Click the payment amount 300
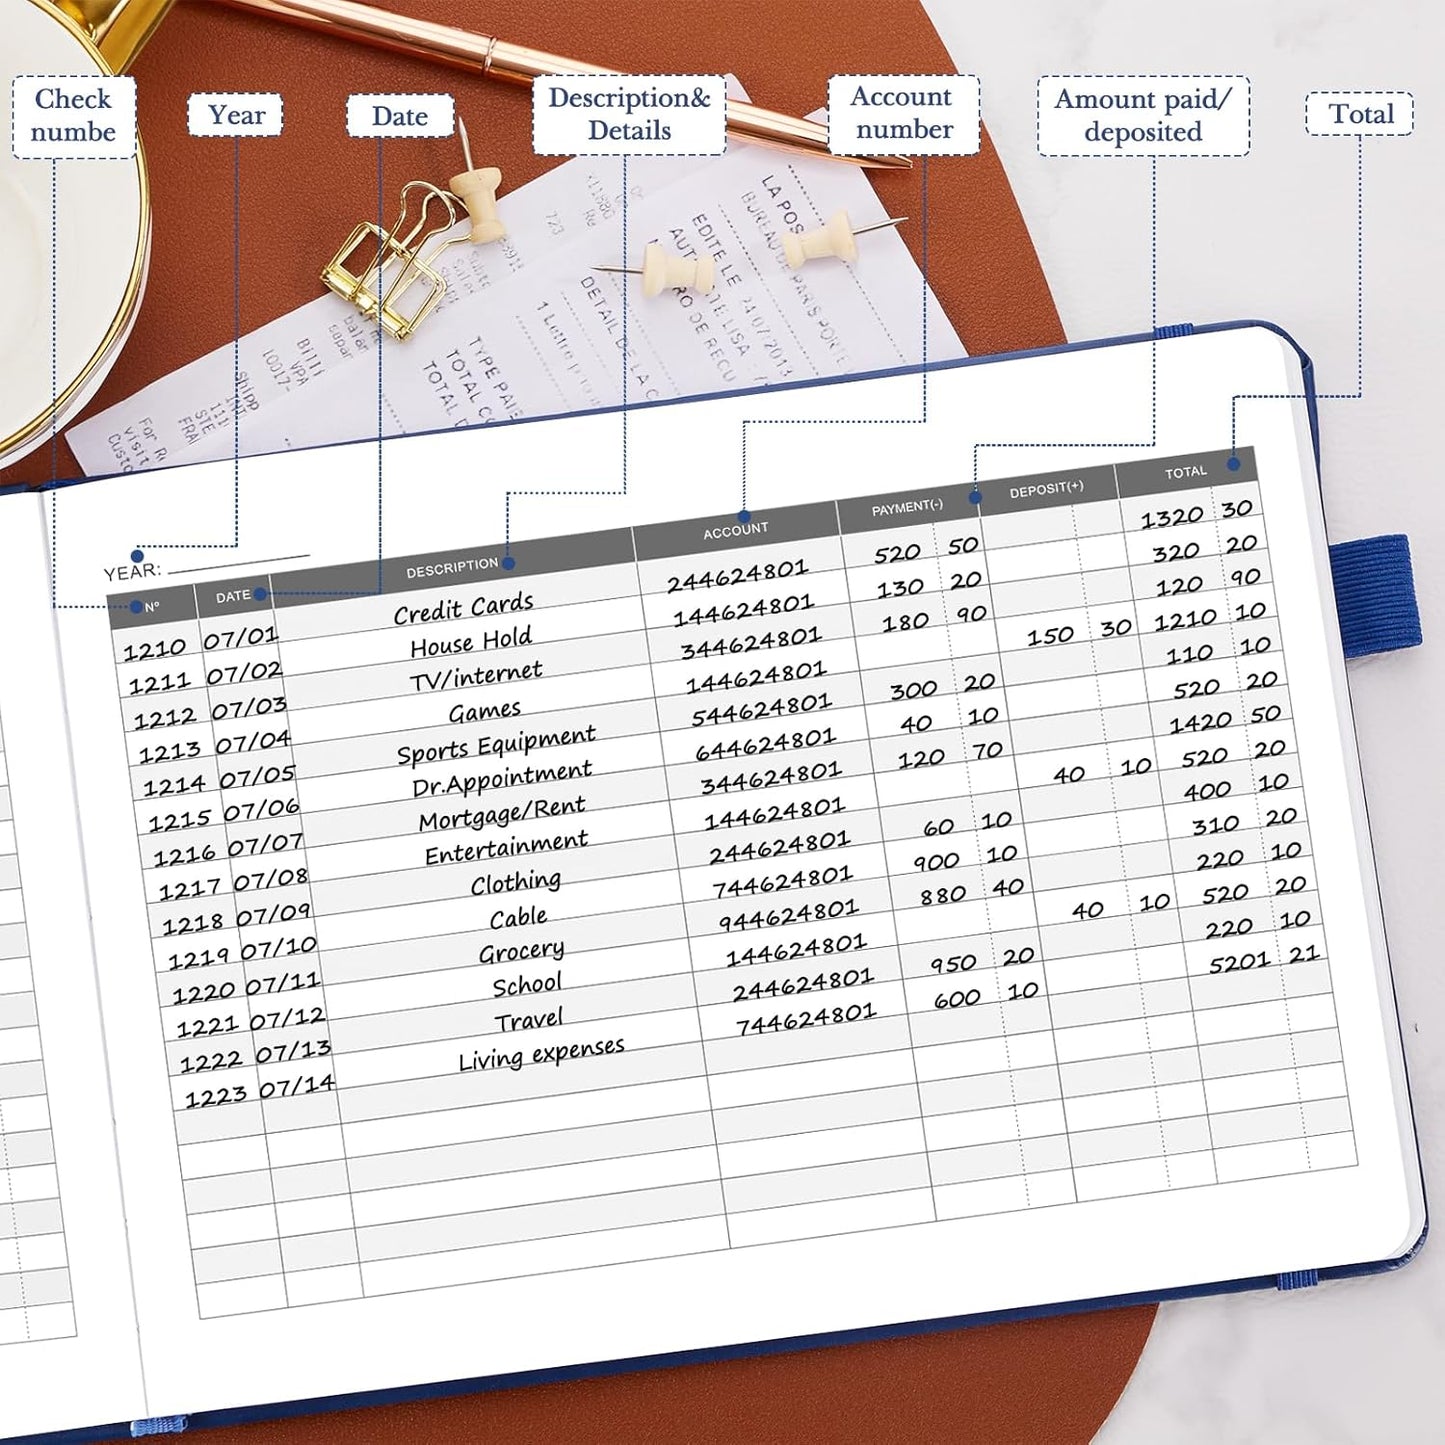The height and width of the screenshot is (1445, 1445). [x=914, y=690]
